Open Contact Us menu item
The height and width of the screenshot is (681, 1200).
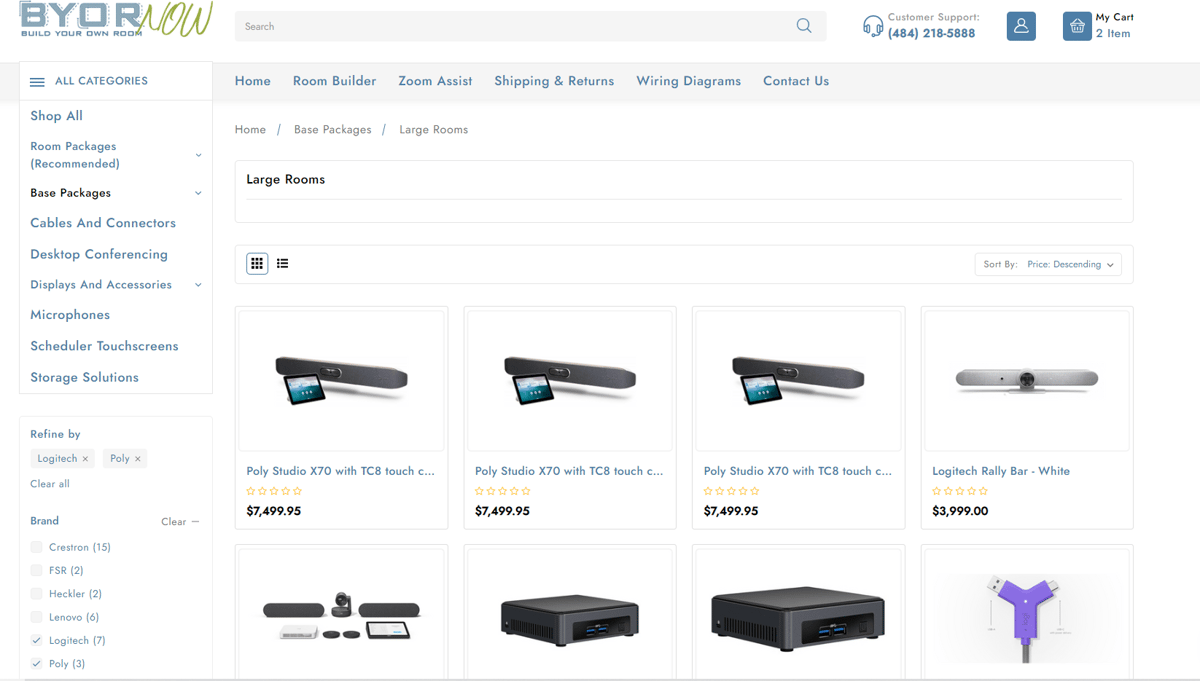[796, 81]
